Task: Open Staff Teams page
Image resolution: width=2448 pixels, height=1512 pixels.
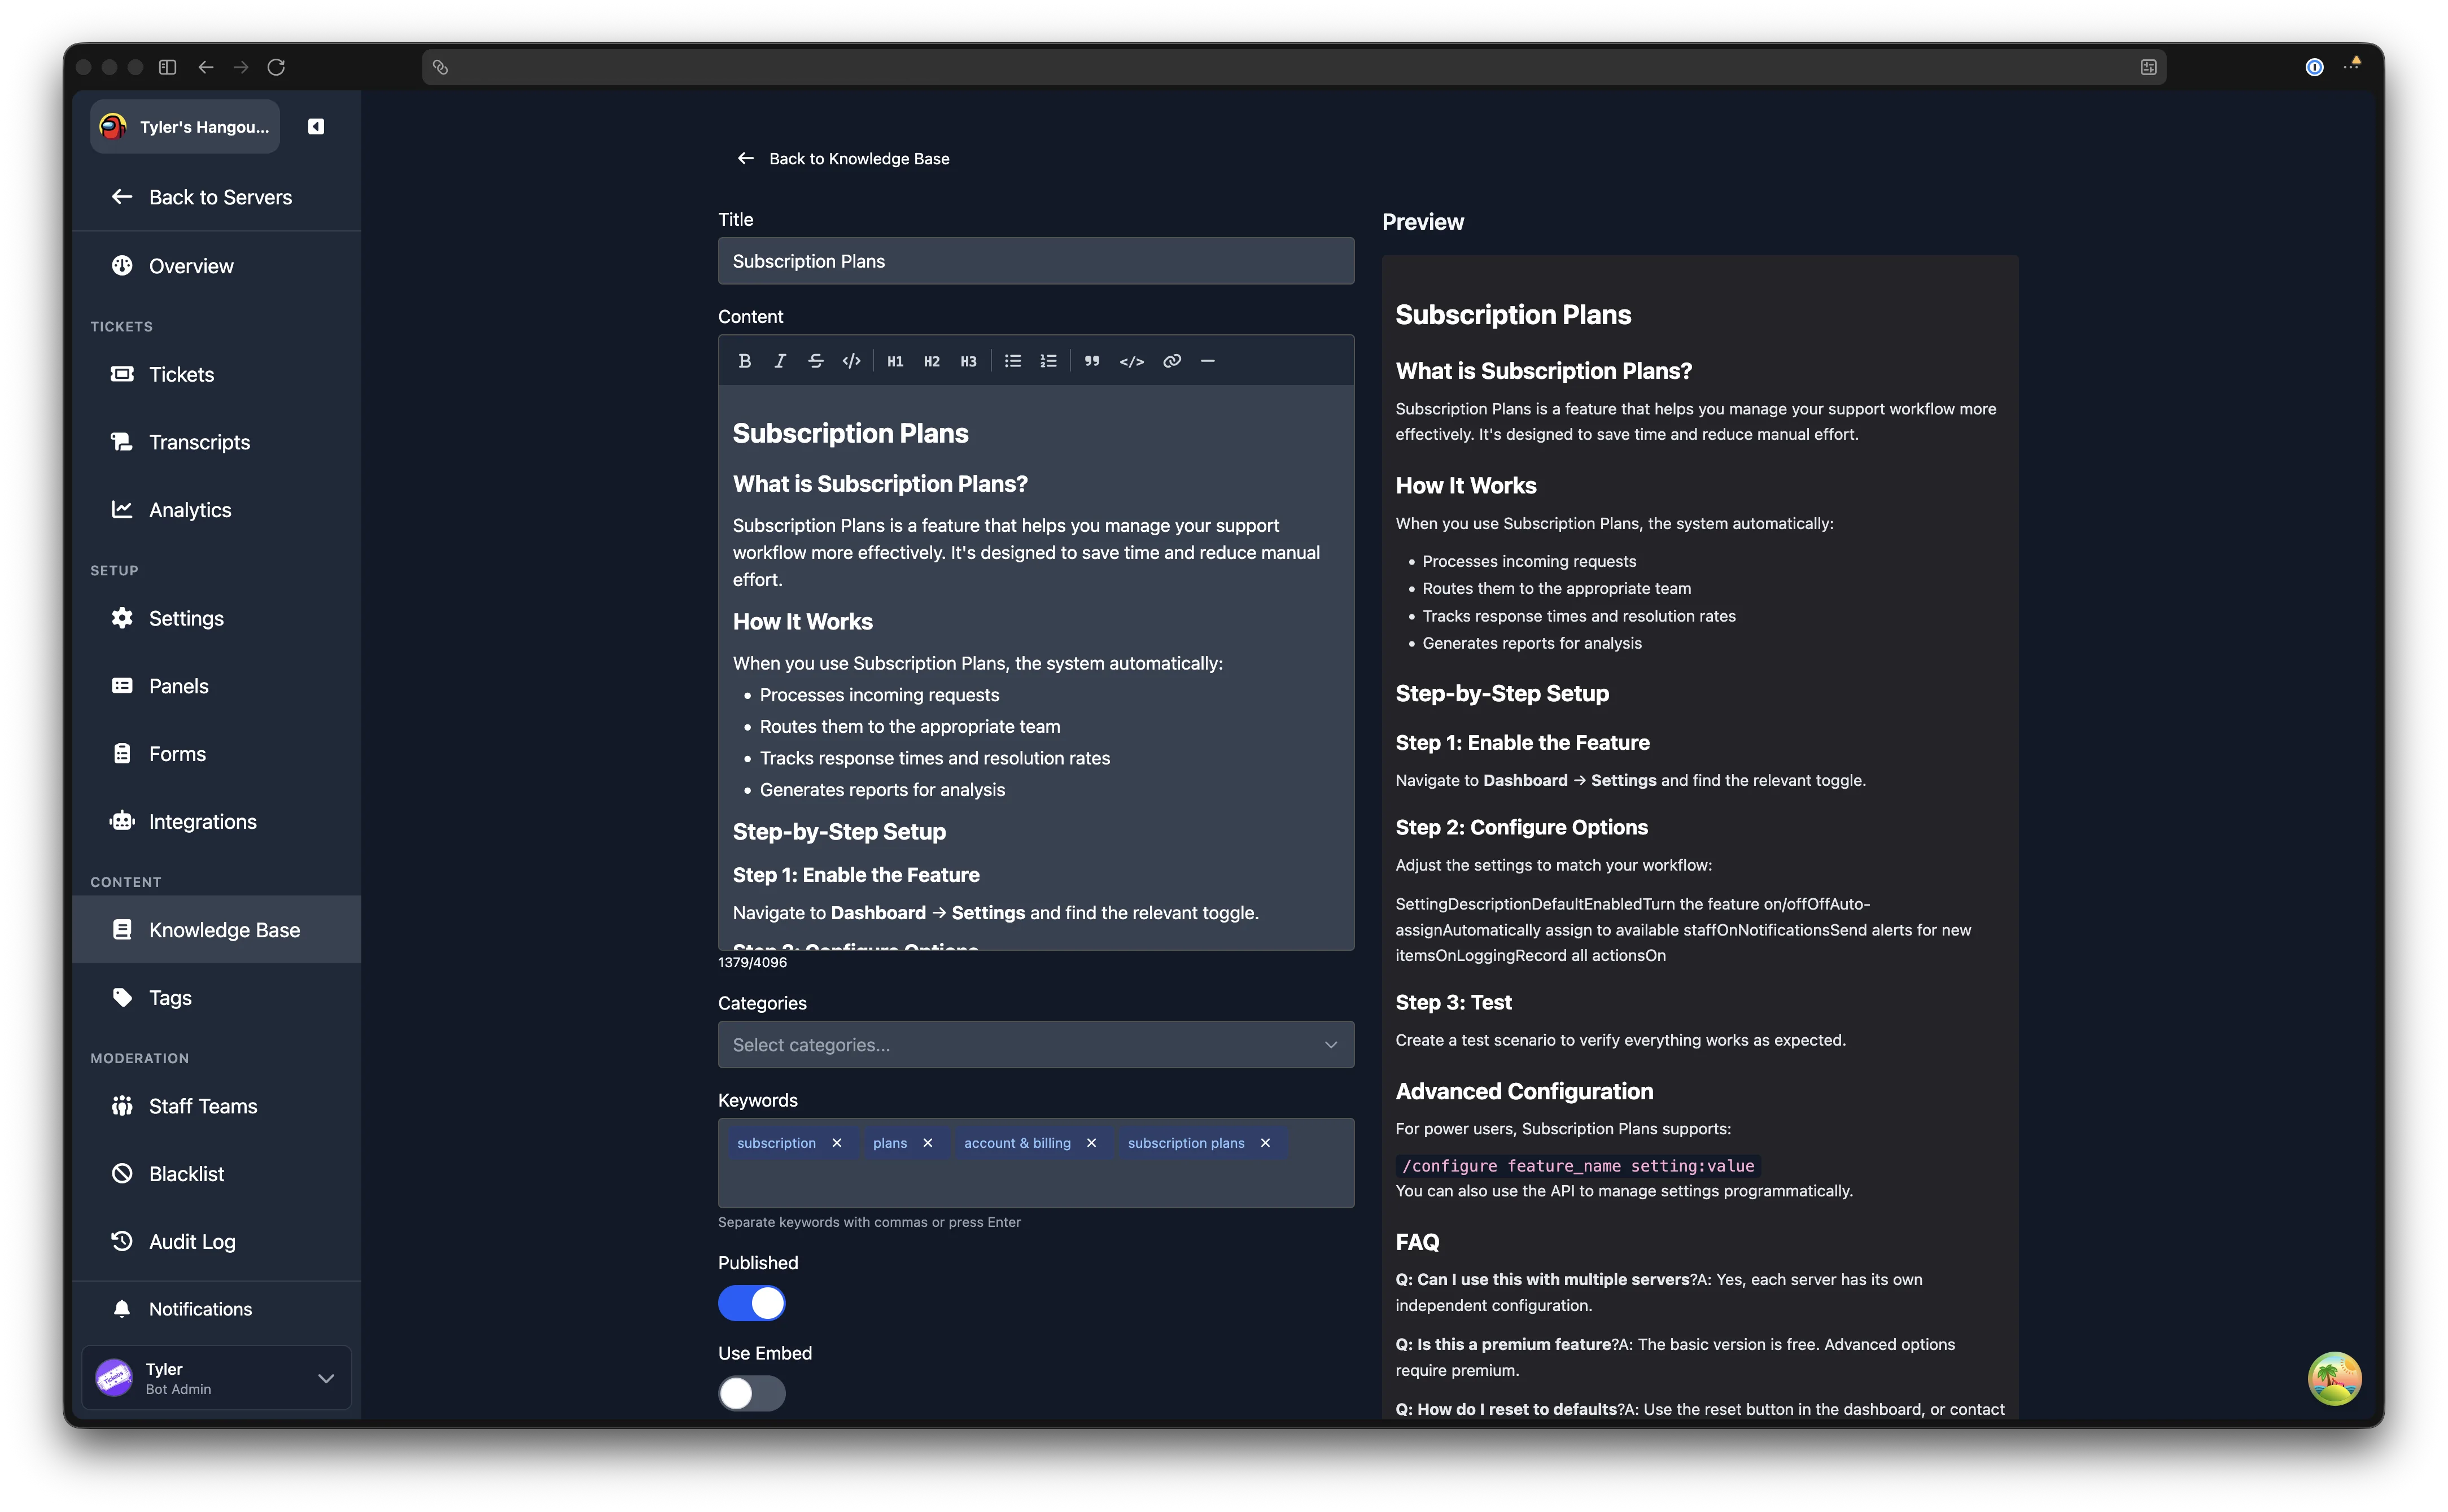Action: (x=217, y=1106)
